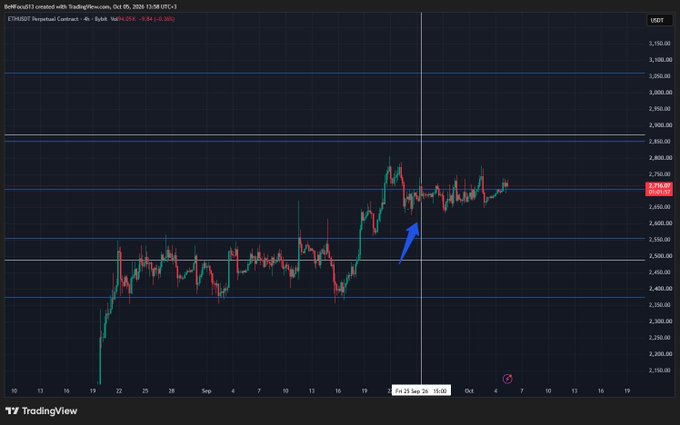Click the 28 date label on time axis

click(x=171, y=391)
